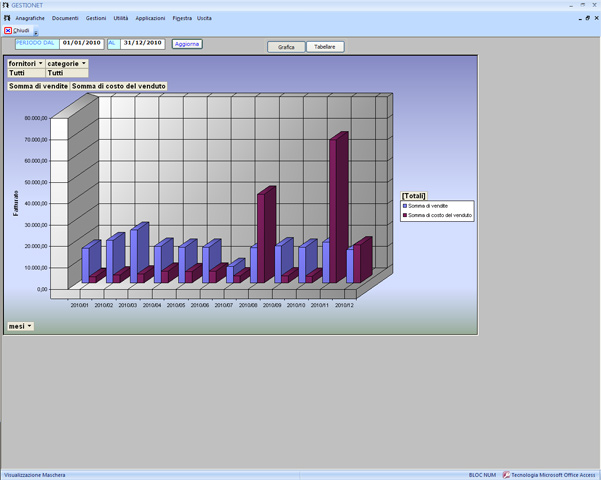Viewport: 601px width, 480px height.
Task: Click Somma di costo del venduto field button
Action: pos(119,86)
